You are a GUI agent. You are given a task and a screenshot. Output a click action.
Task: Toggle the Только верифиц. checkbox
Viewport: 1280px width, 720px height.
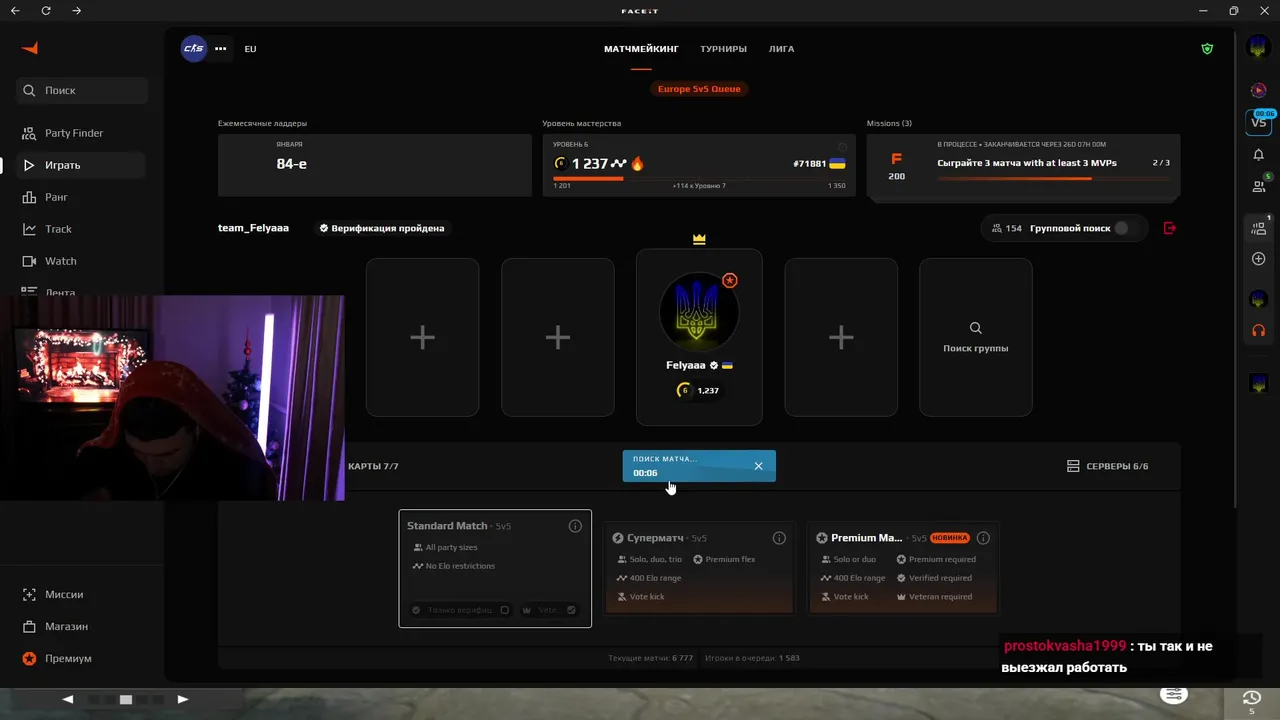point(504,610)
